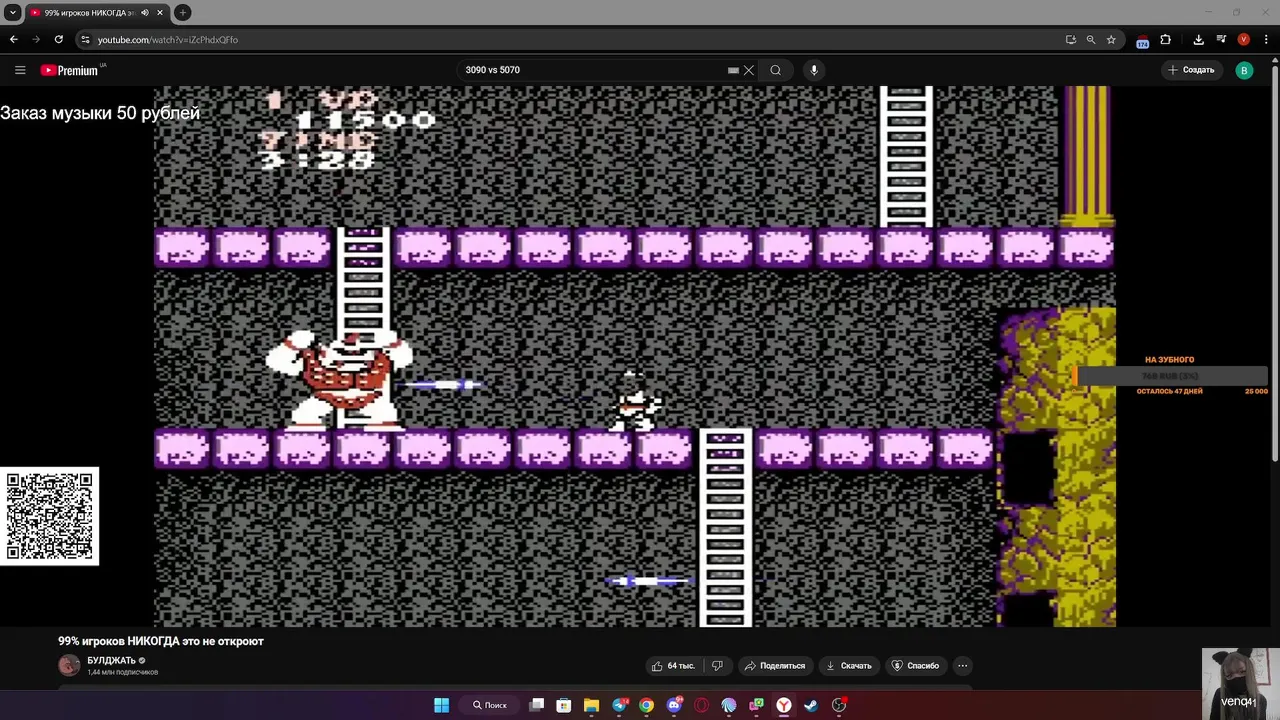This screenshot has height=720, width=1280.
Task: Open the extension with 174 badge
Action: click(1143, 41)
